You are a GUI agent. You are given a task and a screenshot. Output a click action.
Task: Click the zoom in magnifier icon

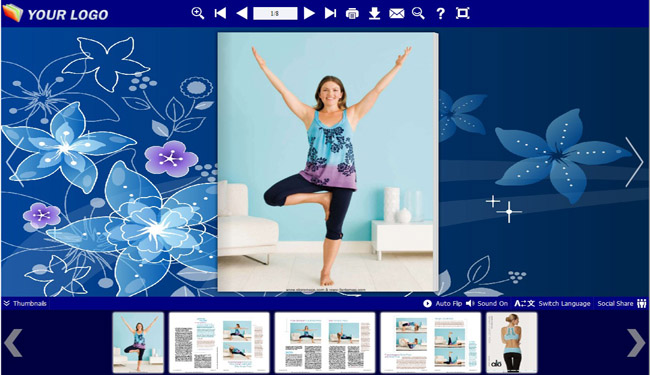pos(198,13)
